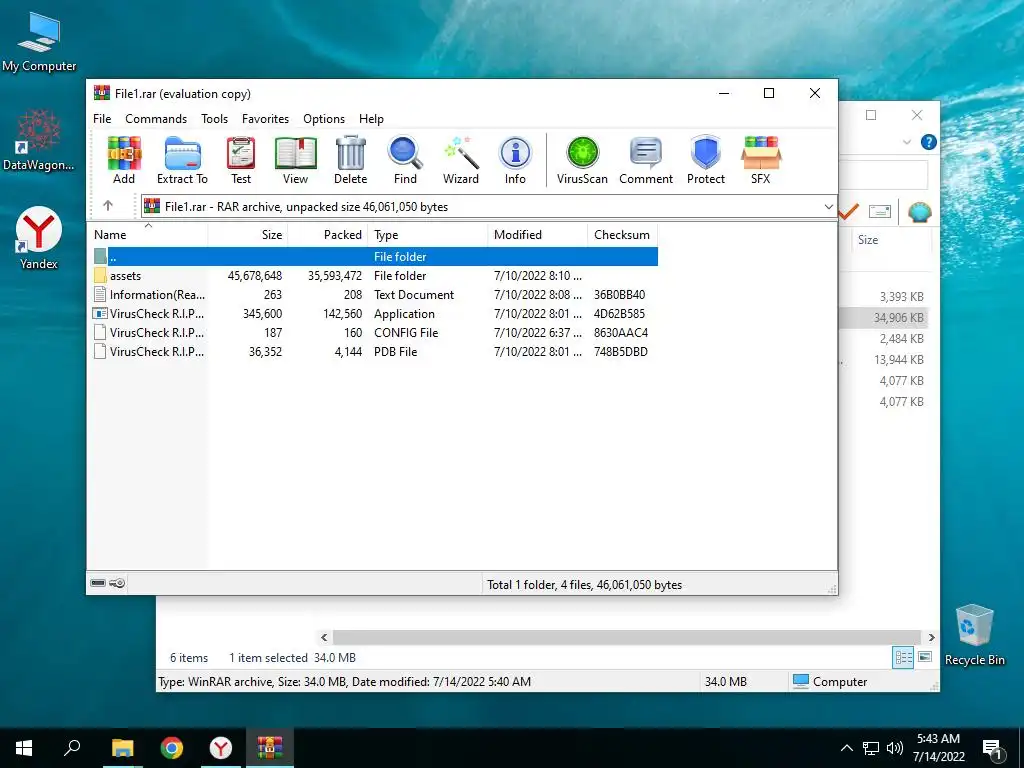Click the key password icon in status bar
Viewport: 1024px width, 768px height.
coord(118,583)
